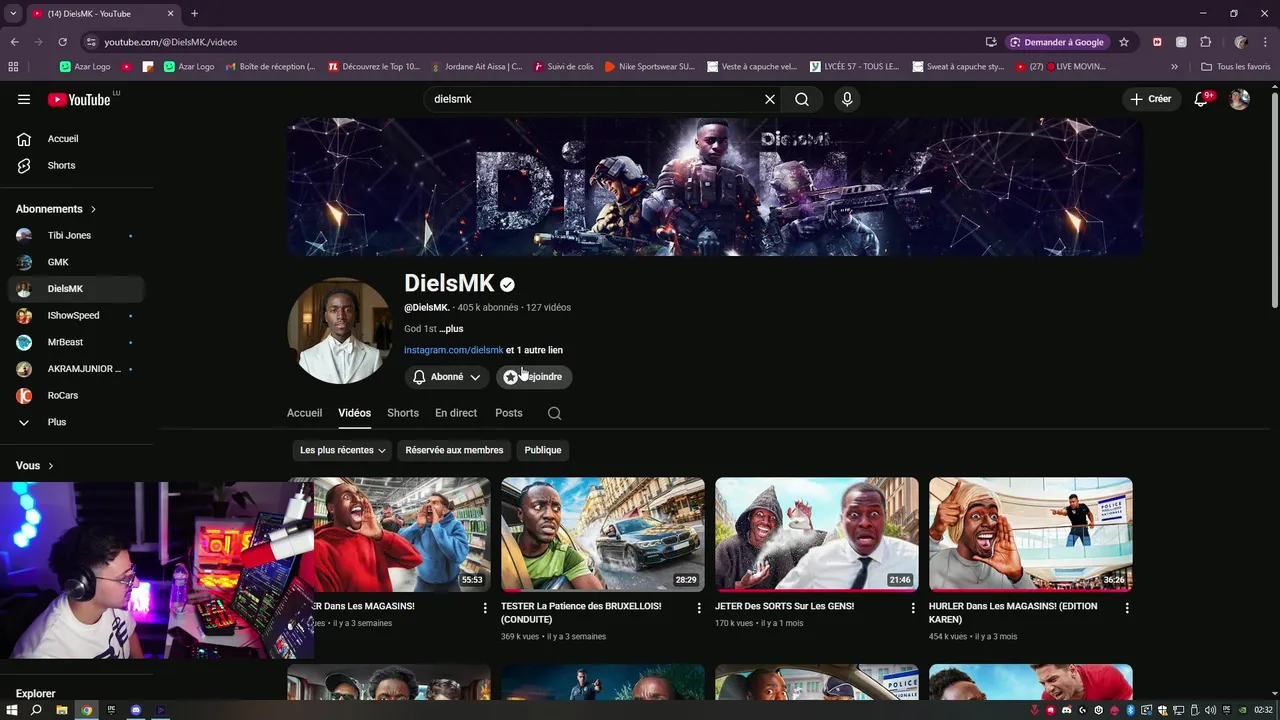Open Windows Start menu
Screen dimensions: 1280x720
[12, 710]
